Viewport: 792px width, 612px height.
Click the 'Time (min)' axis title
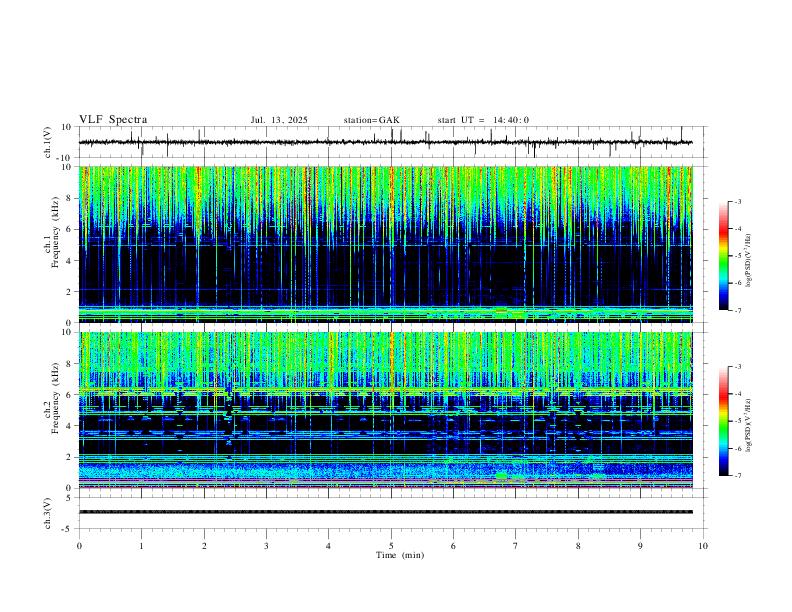[400, 555]
